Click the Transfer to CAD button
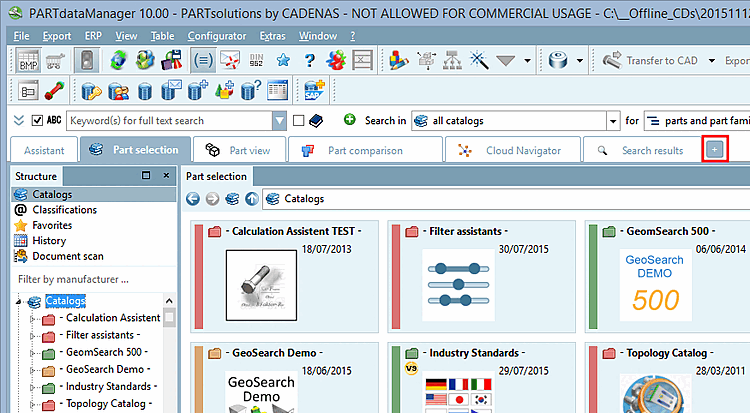Screen dimensions: 750x413 pos(650,61)
